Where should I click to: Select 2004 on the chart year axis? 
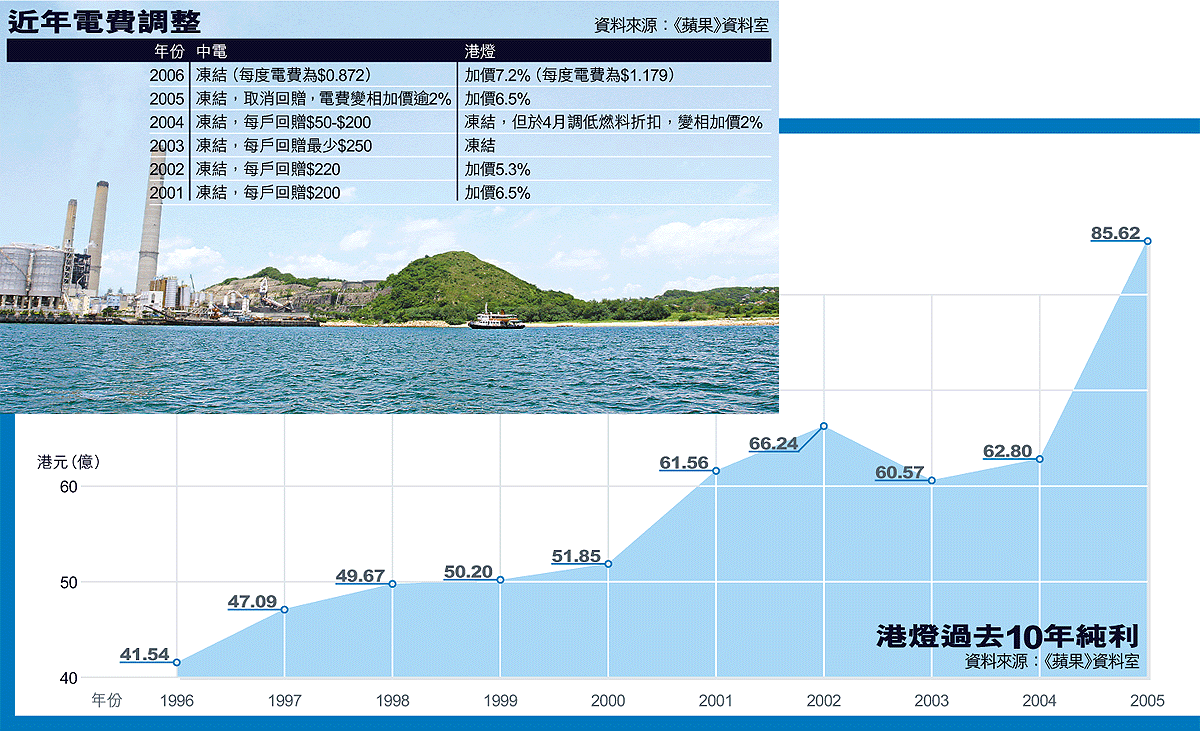click(1040, 701)
